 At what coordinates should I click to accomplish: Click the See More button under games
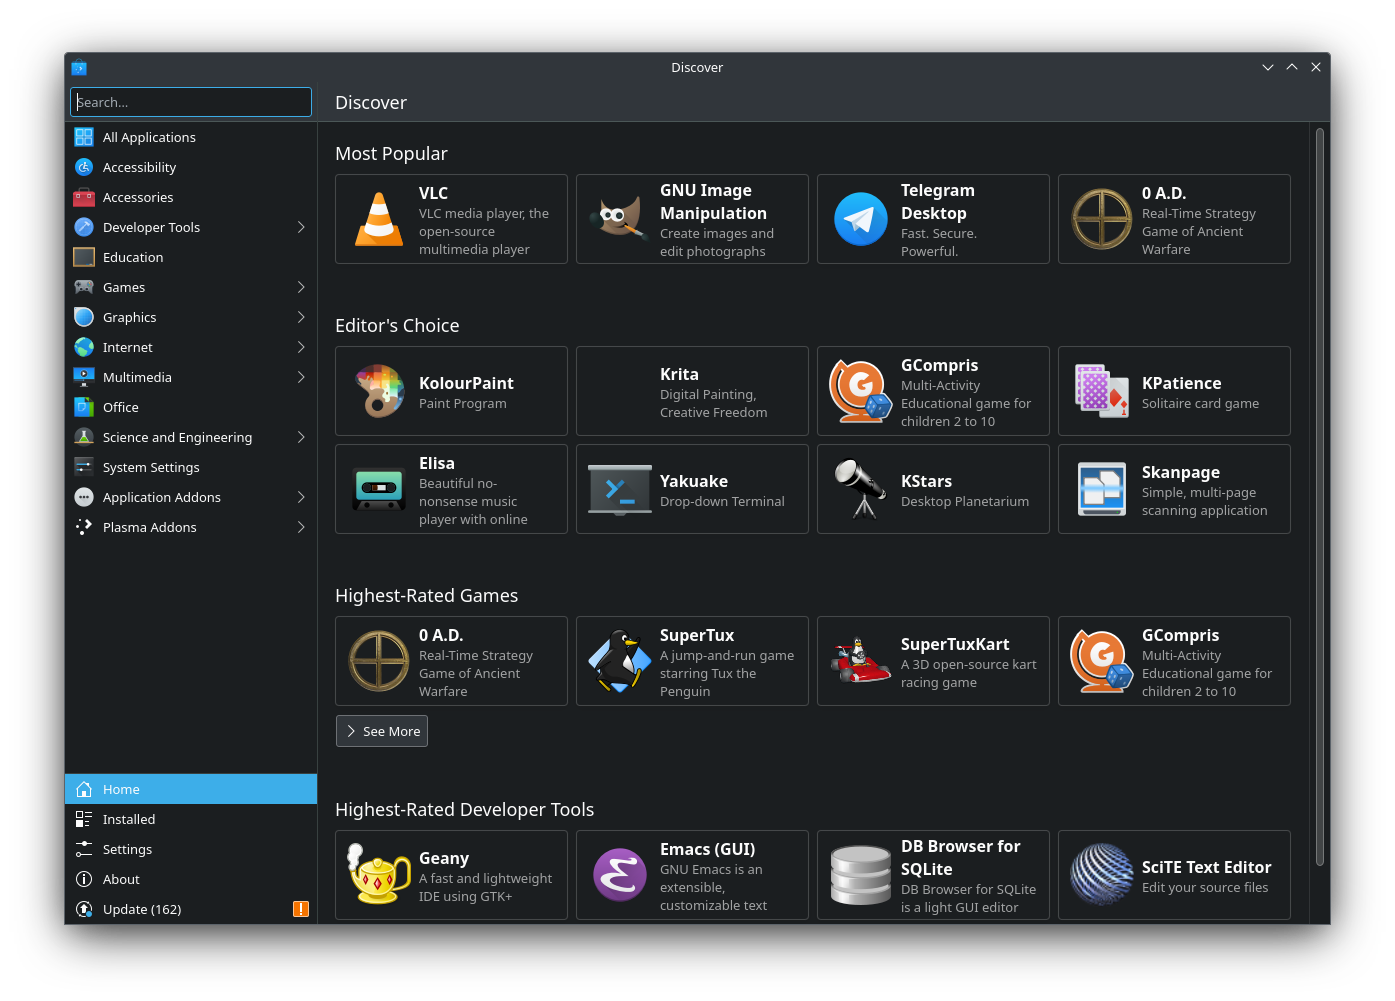coord(382,731)
